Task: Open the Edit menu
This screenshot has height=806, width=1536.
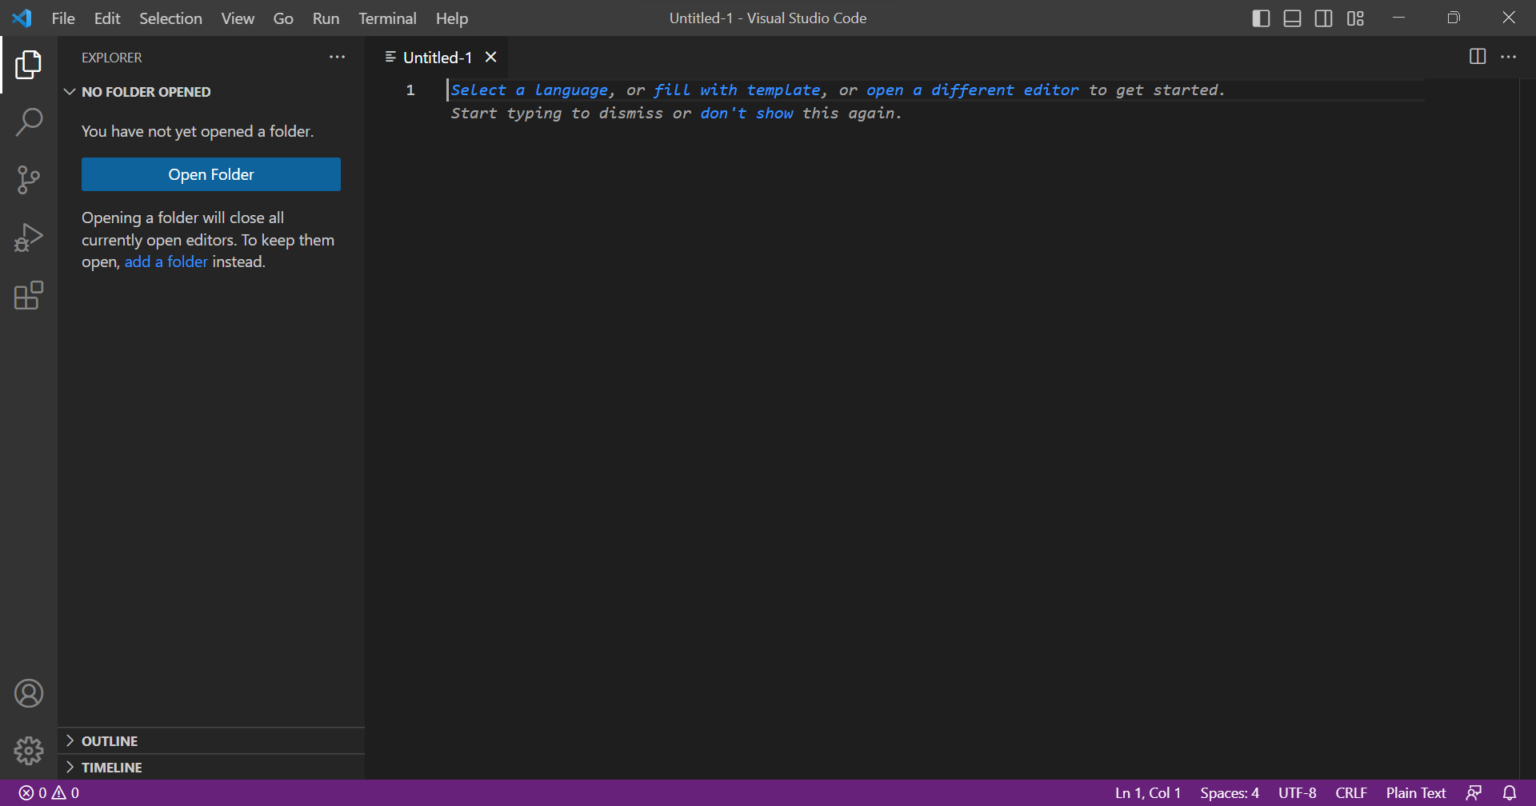Action: pyautogui.click(x=107, y=18)
